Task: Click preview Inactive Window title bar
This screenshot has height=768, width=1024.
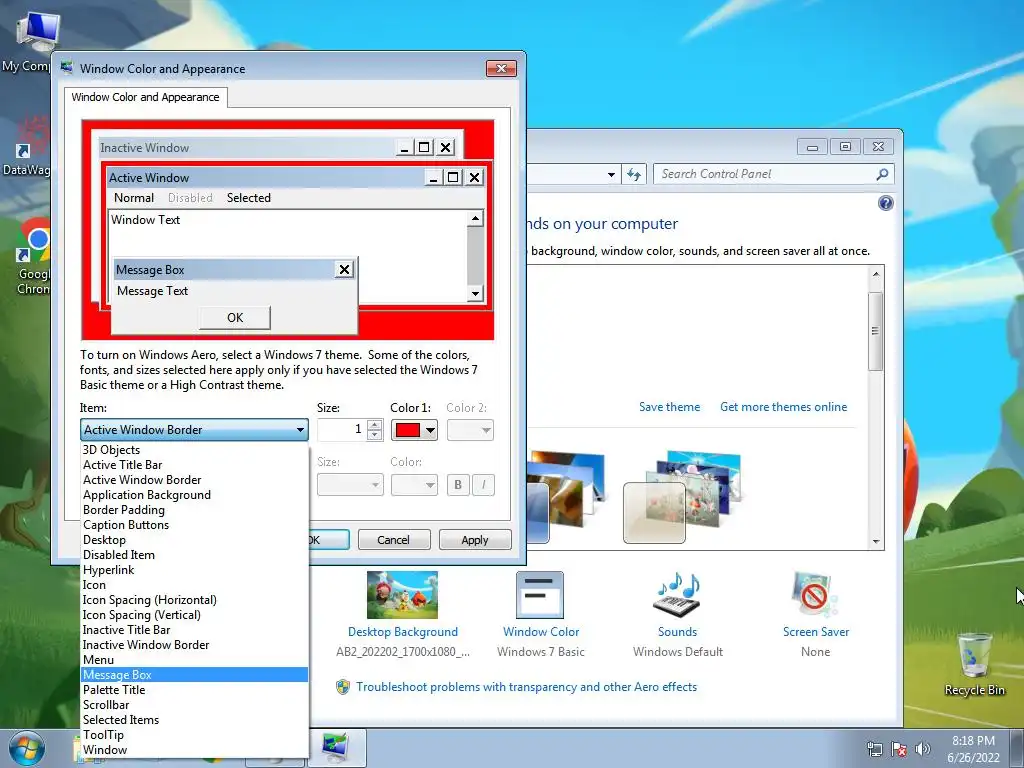Action: coord(247,148)
